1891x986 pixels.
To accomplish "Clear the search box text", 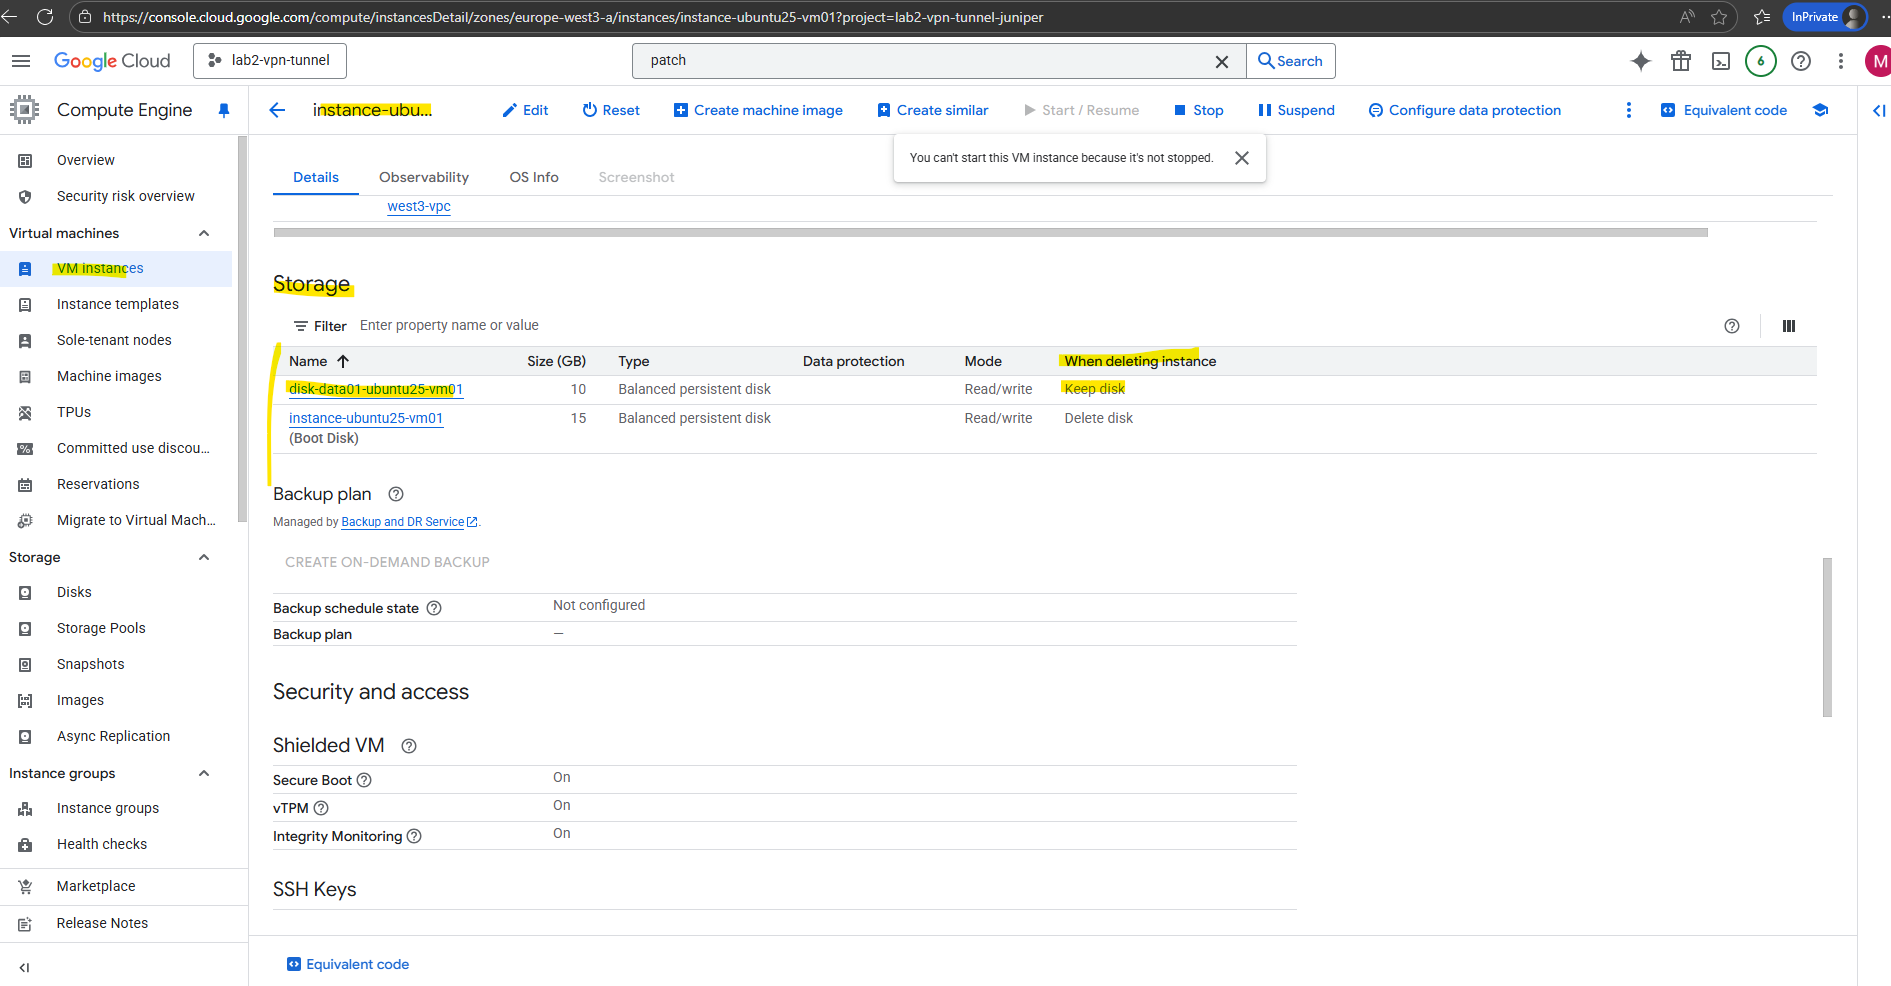I will click(x=1221, y=61).
